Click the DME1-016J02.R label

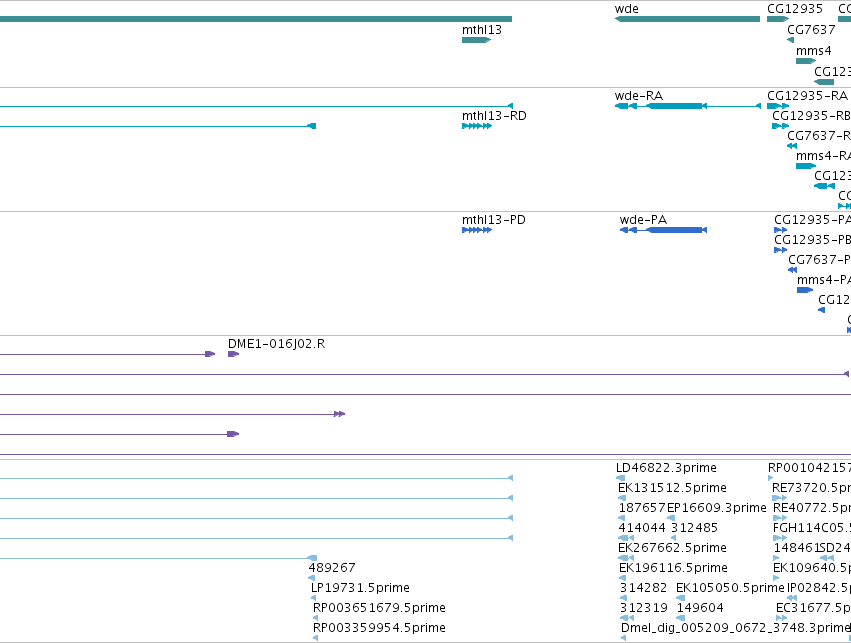coord(276,344)
